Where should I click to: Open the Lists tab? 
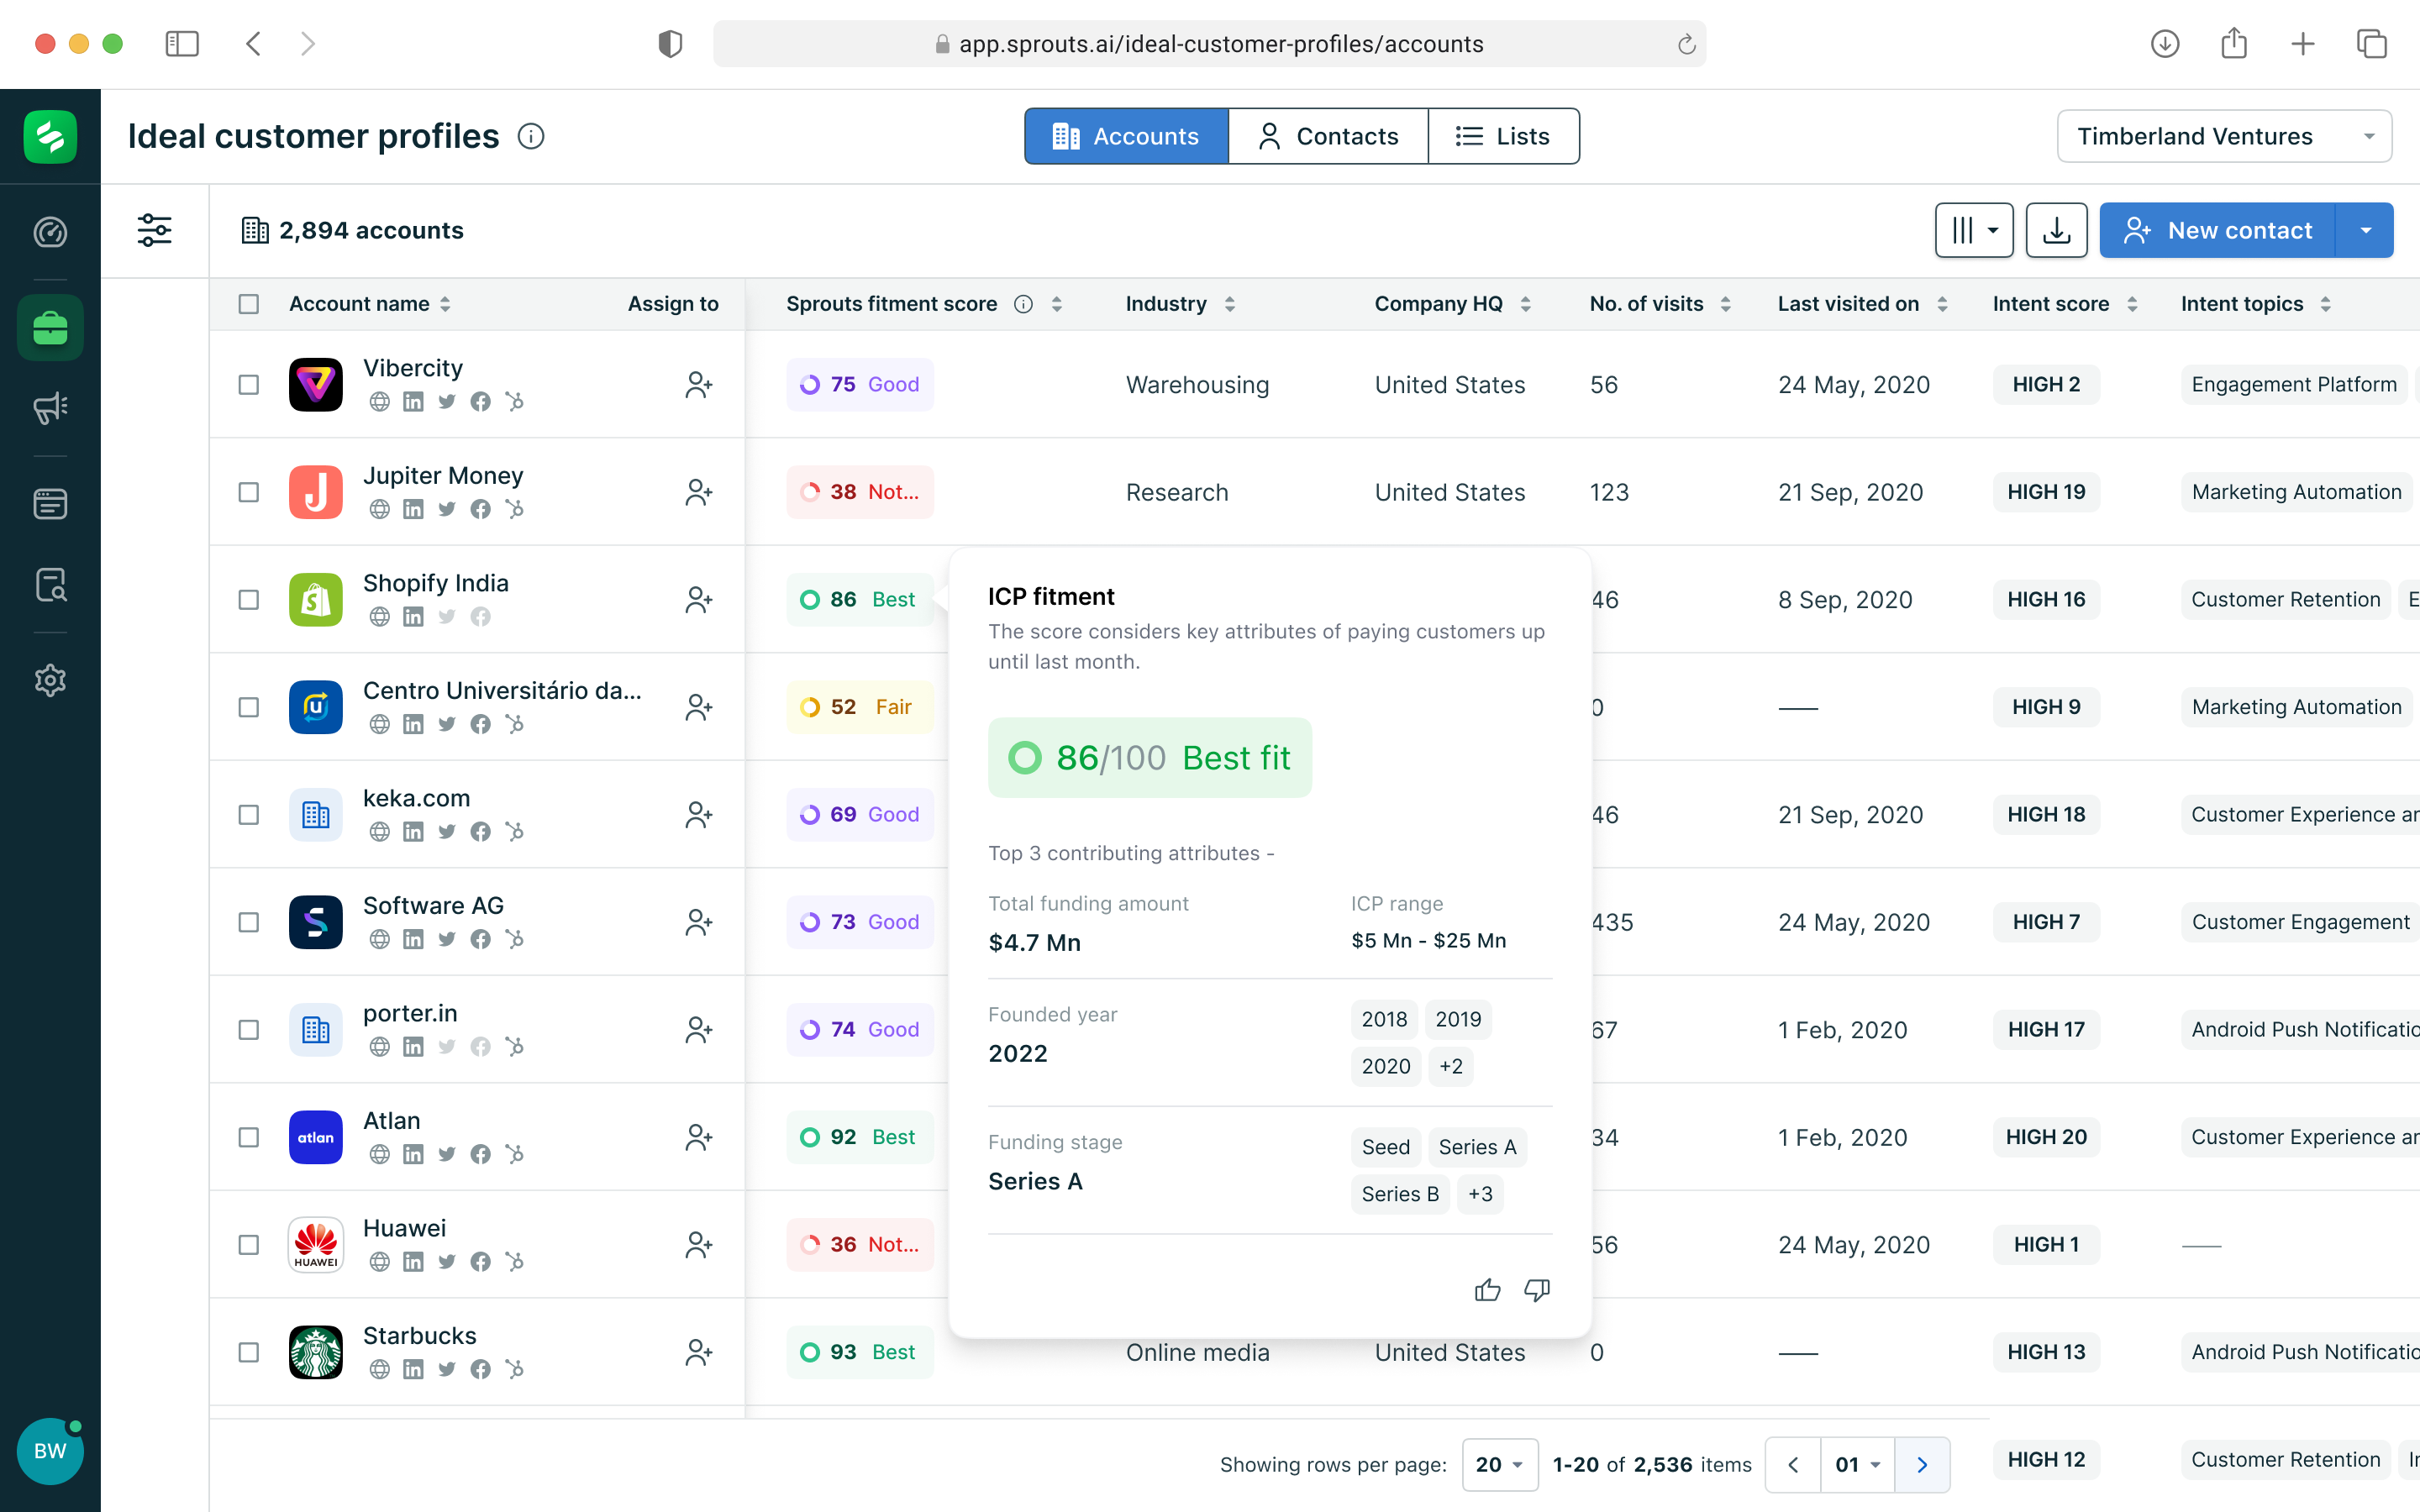(1504, 136)
